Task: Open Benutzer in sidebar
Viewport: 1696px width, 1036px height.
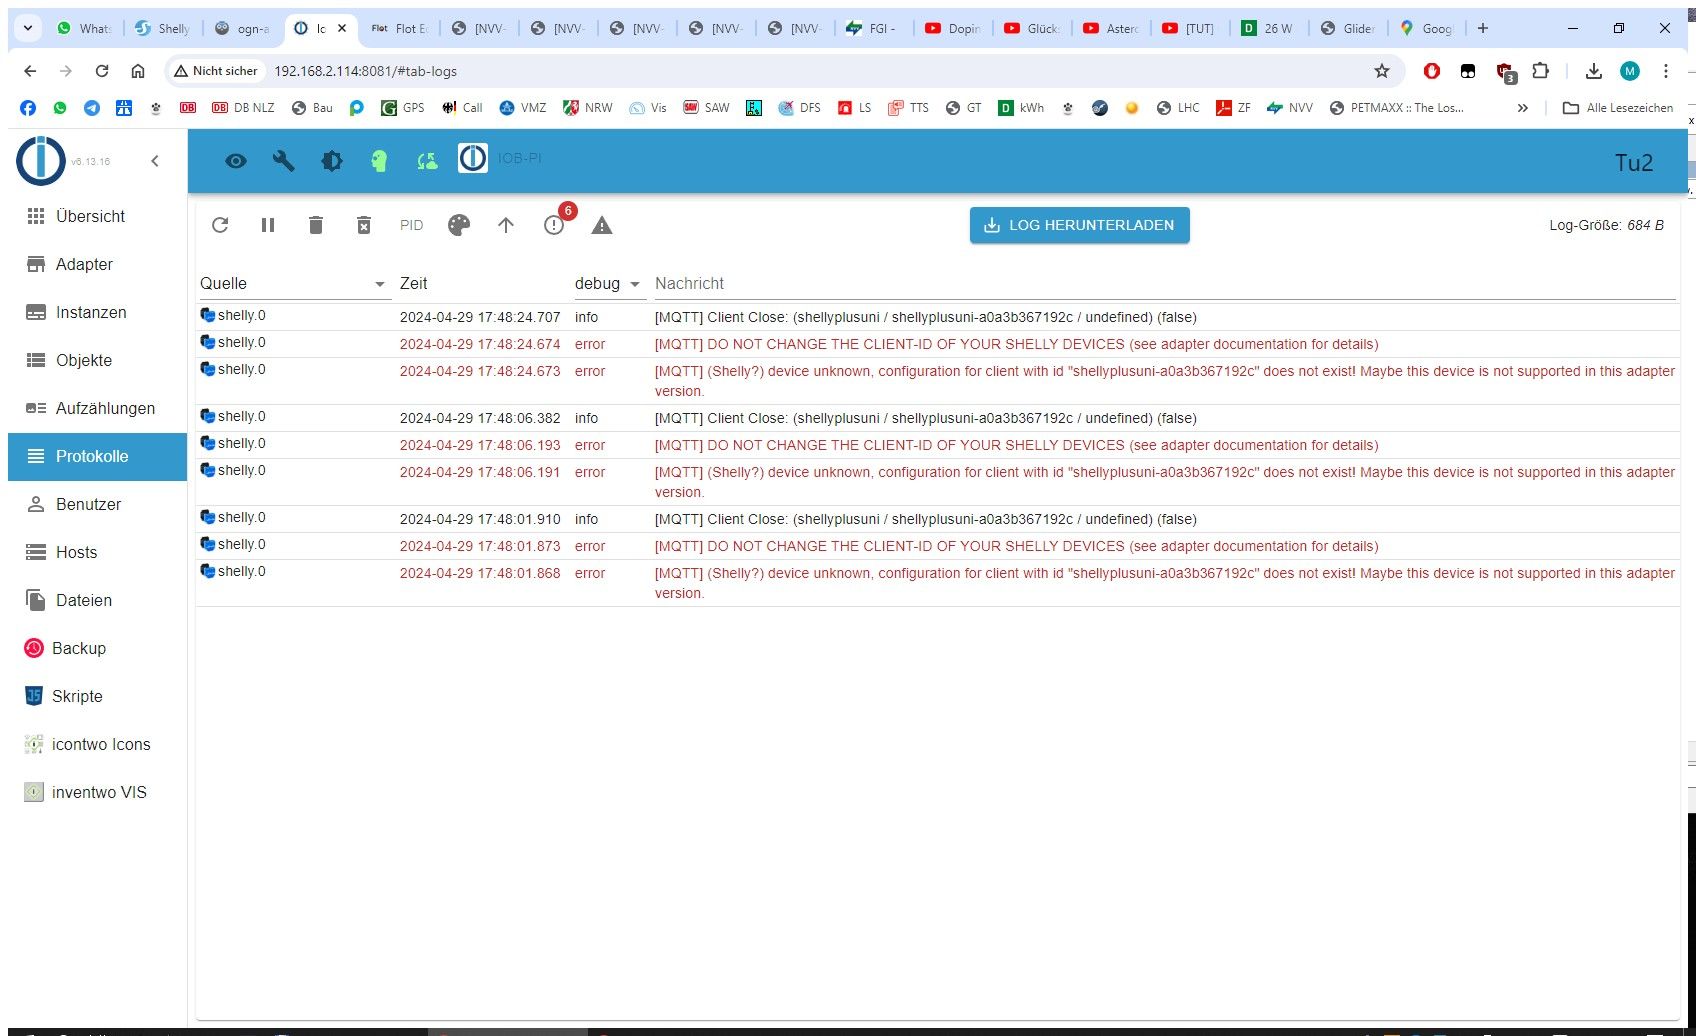Action: pyautogui.click(x=97, y=504)
